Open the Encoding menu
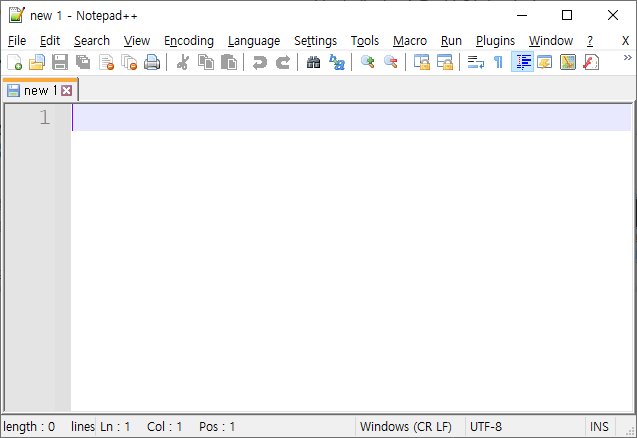 [189, 41]
